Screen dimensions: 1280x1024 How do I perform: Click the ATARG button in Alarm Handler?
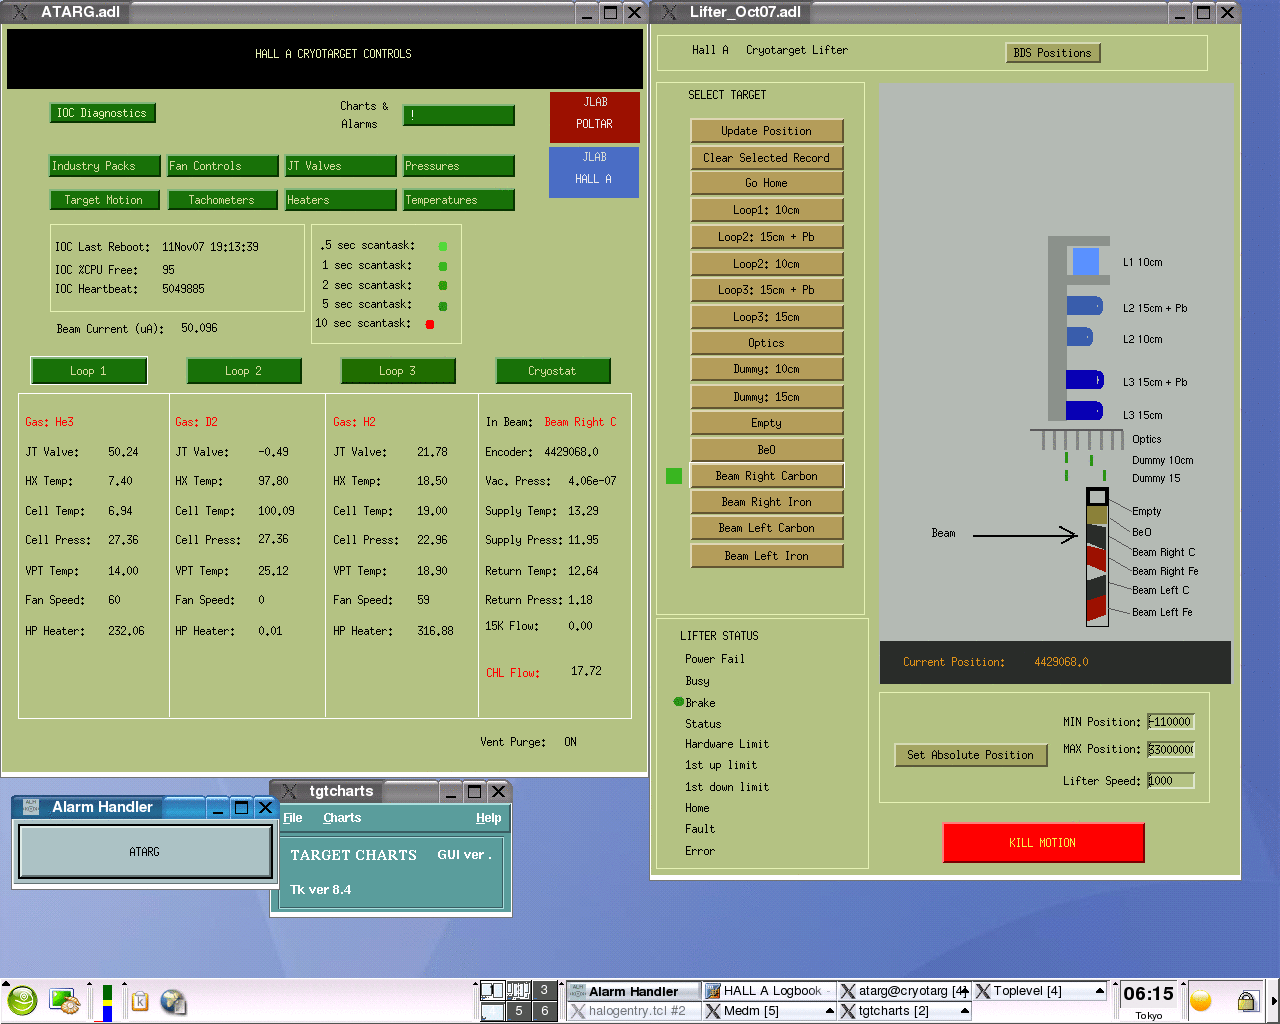click(145, 852)
